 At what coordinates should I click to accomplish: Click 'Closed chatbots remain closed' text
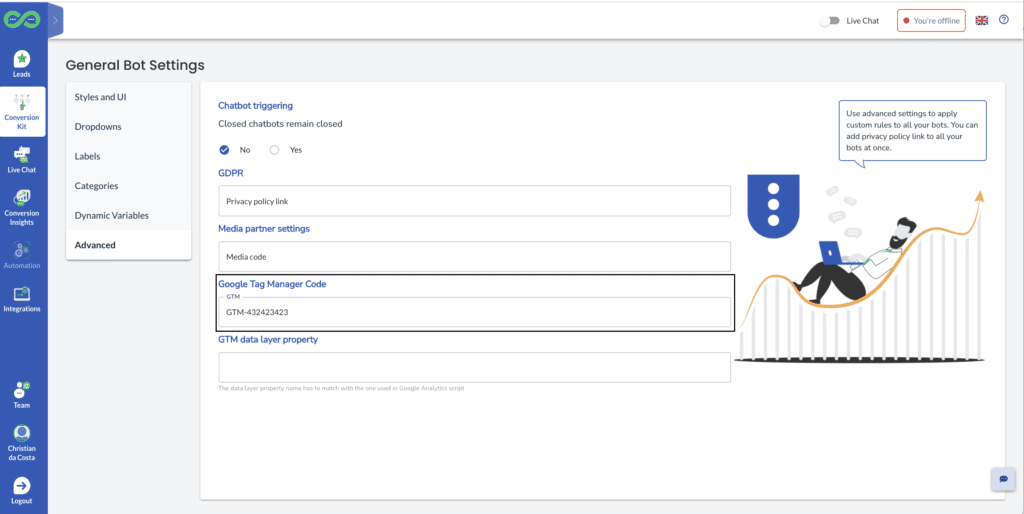click(x=280, y=123)
